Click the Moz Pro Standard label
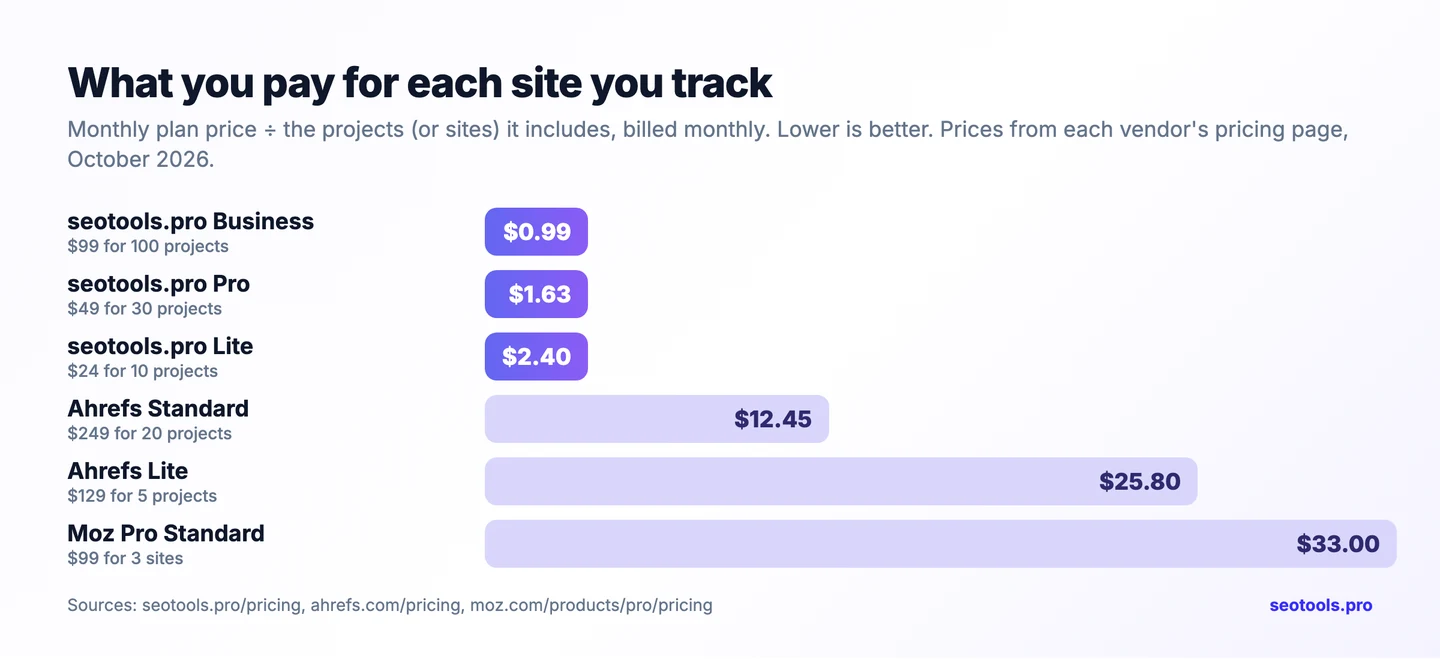The height and width of the screenshot is (659, 1440). click(x=166, y=533)
